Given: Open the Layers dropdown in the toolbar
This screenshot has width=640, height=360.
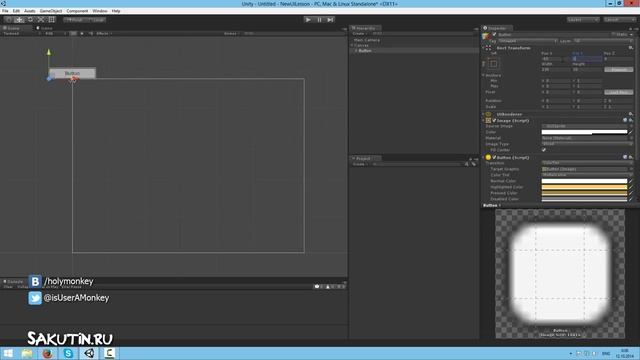Looking at the screenshot, I should pos(582,20).
